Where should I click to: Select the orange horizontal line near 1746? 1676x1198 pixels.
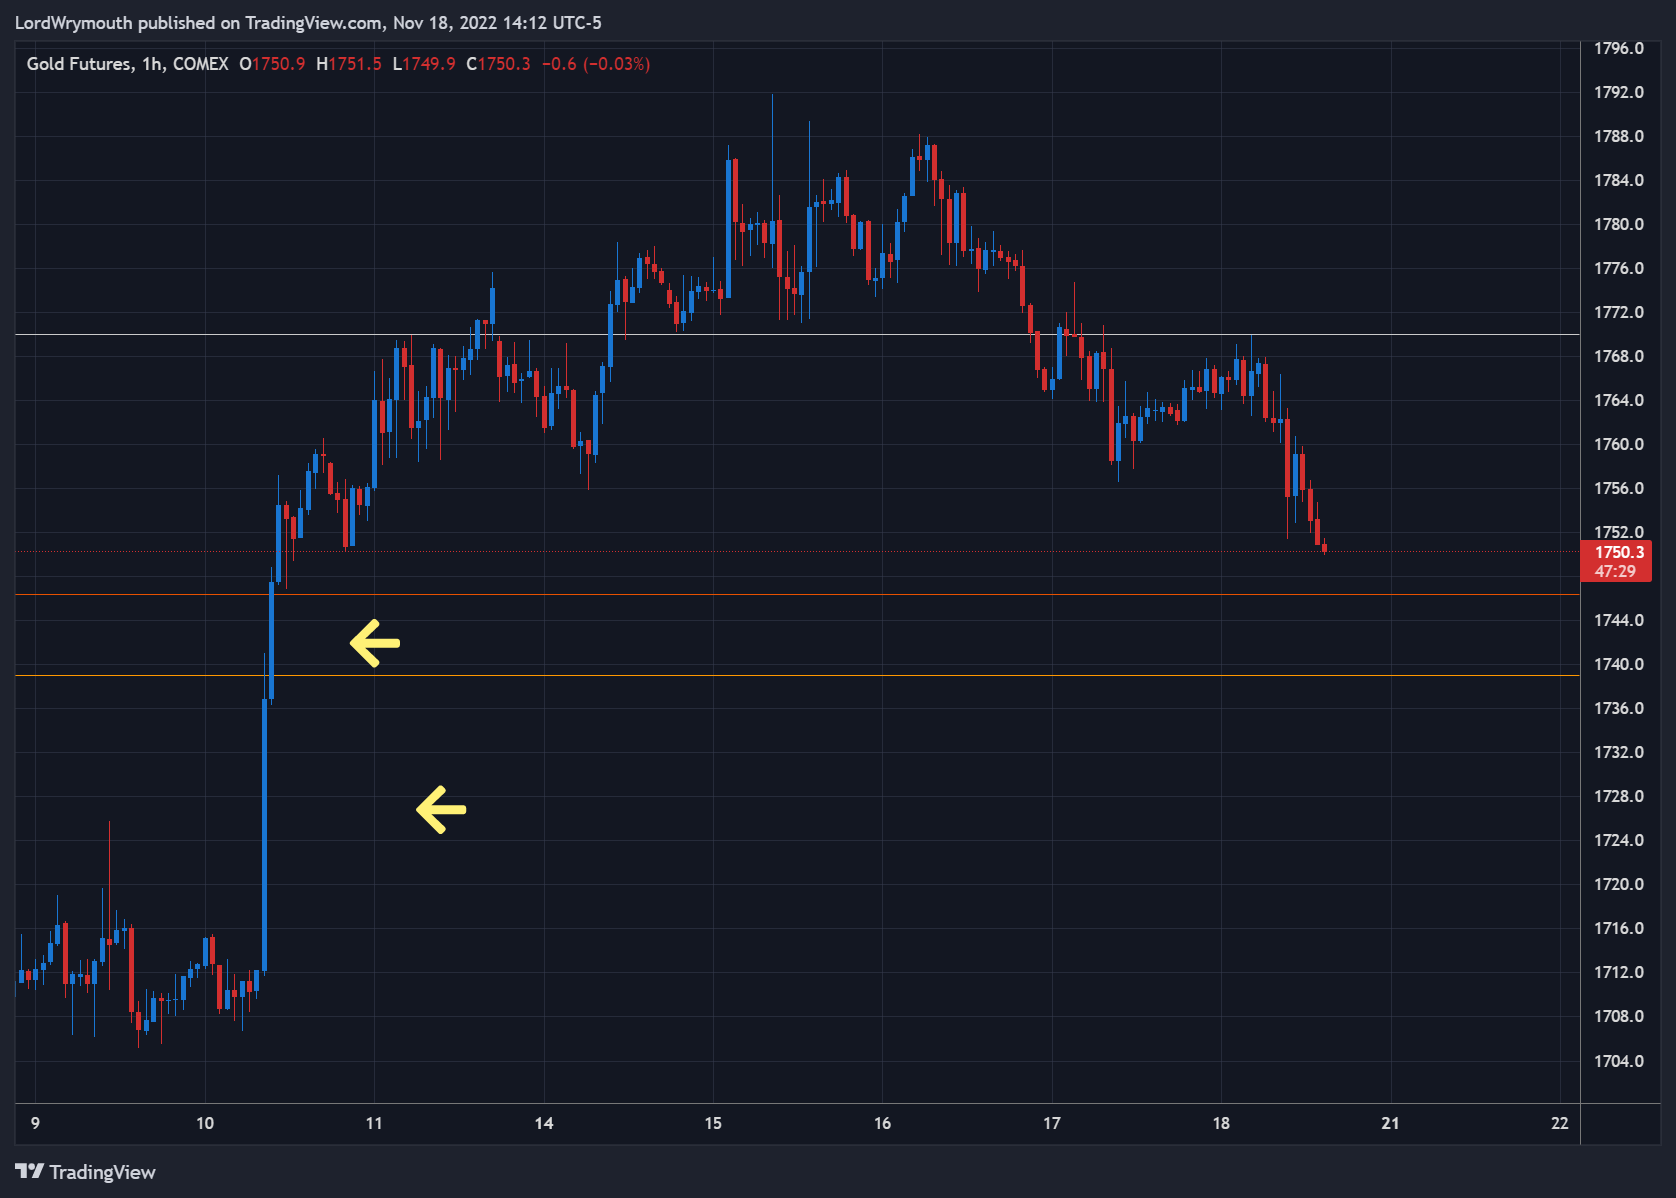pyautogui.click(x=798, y=595)
